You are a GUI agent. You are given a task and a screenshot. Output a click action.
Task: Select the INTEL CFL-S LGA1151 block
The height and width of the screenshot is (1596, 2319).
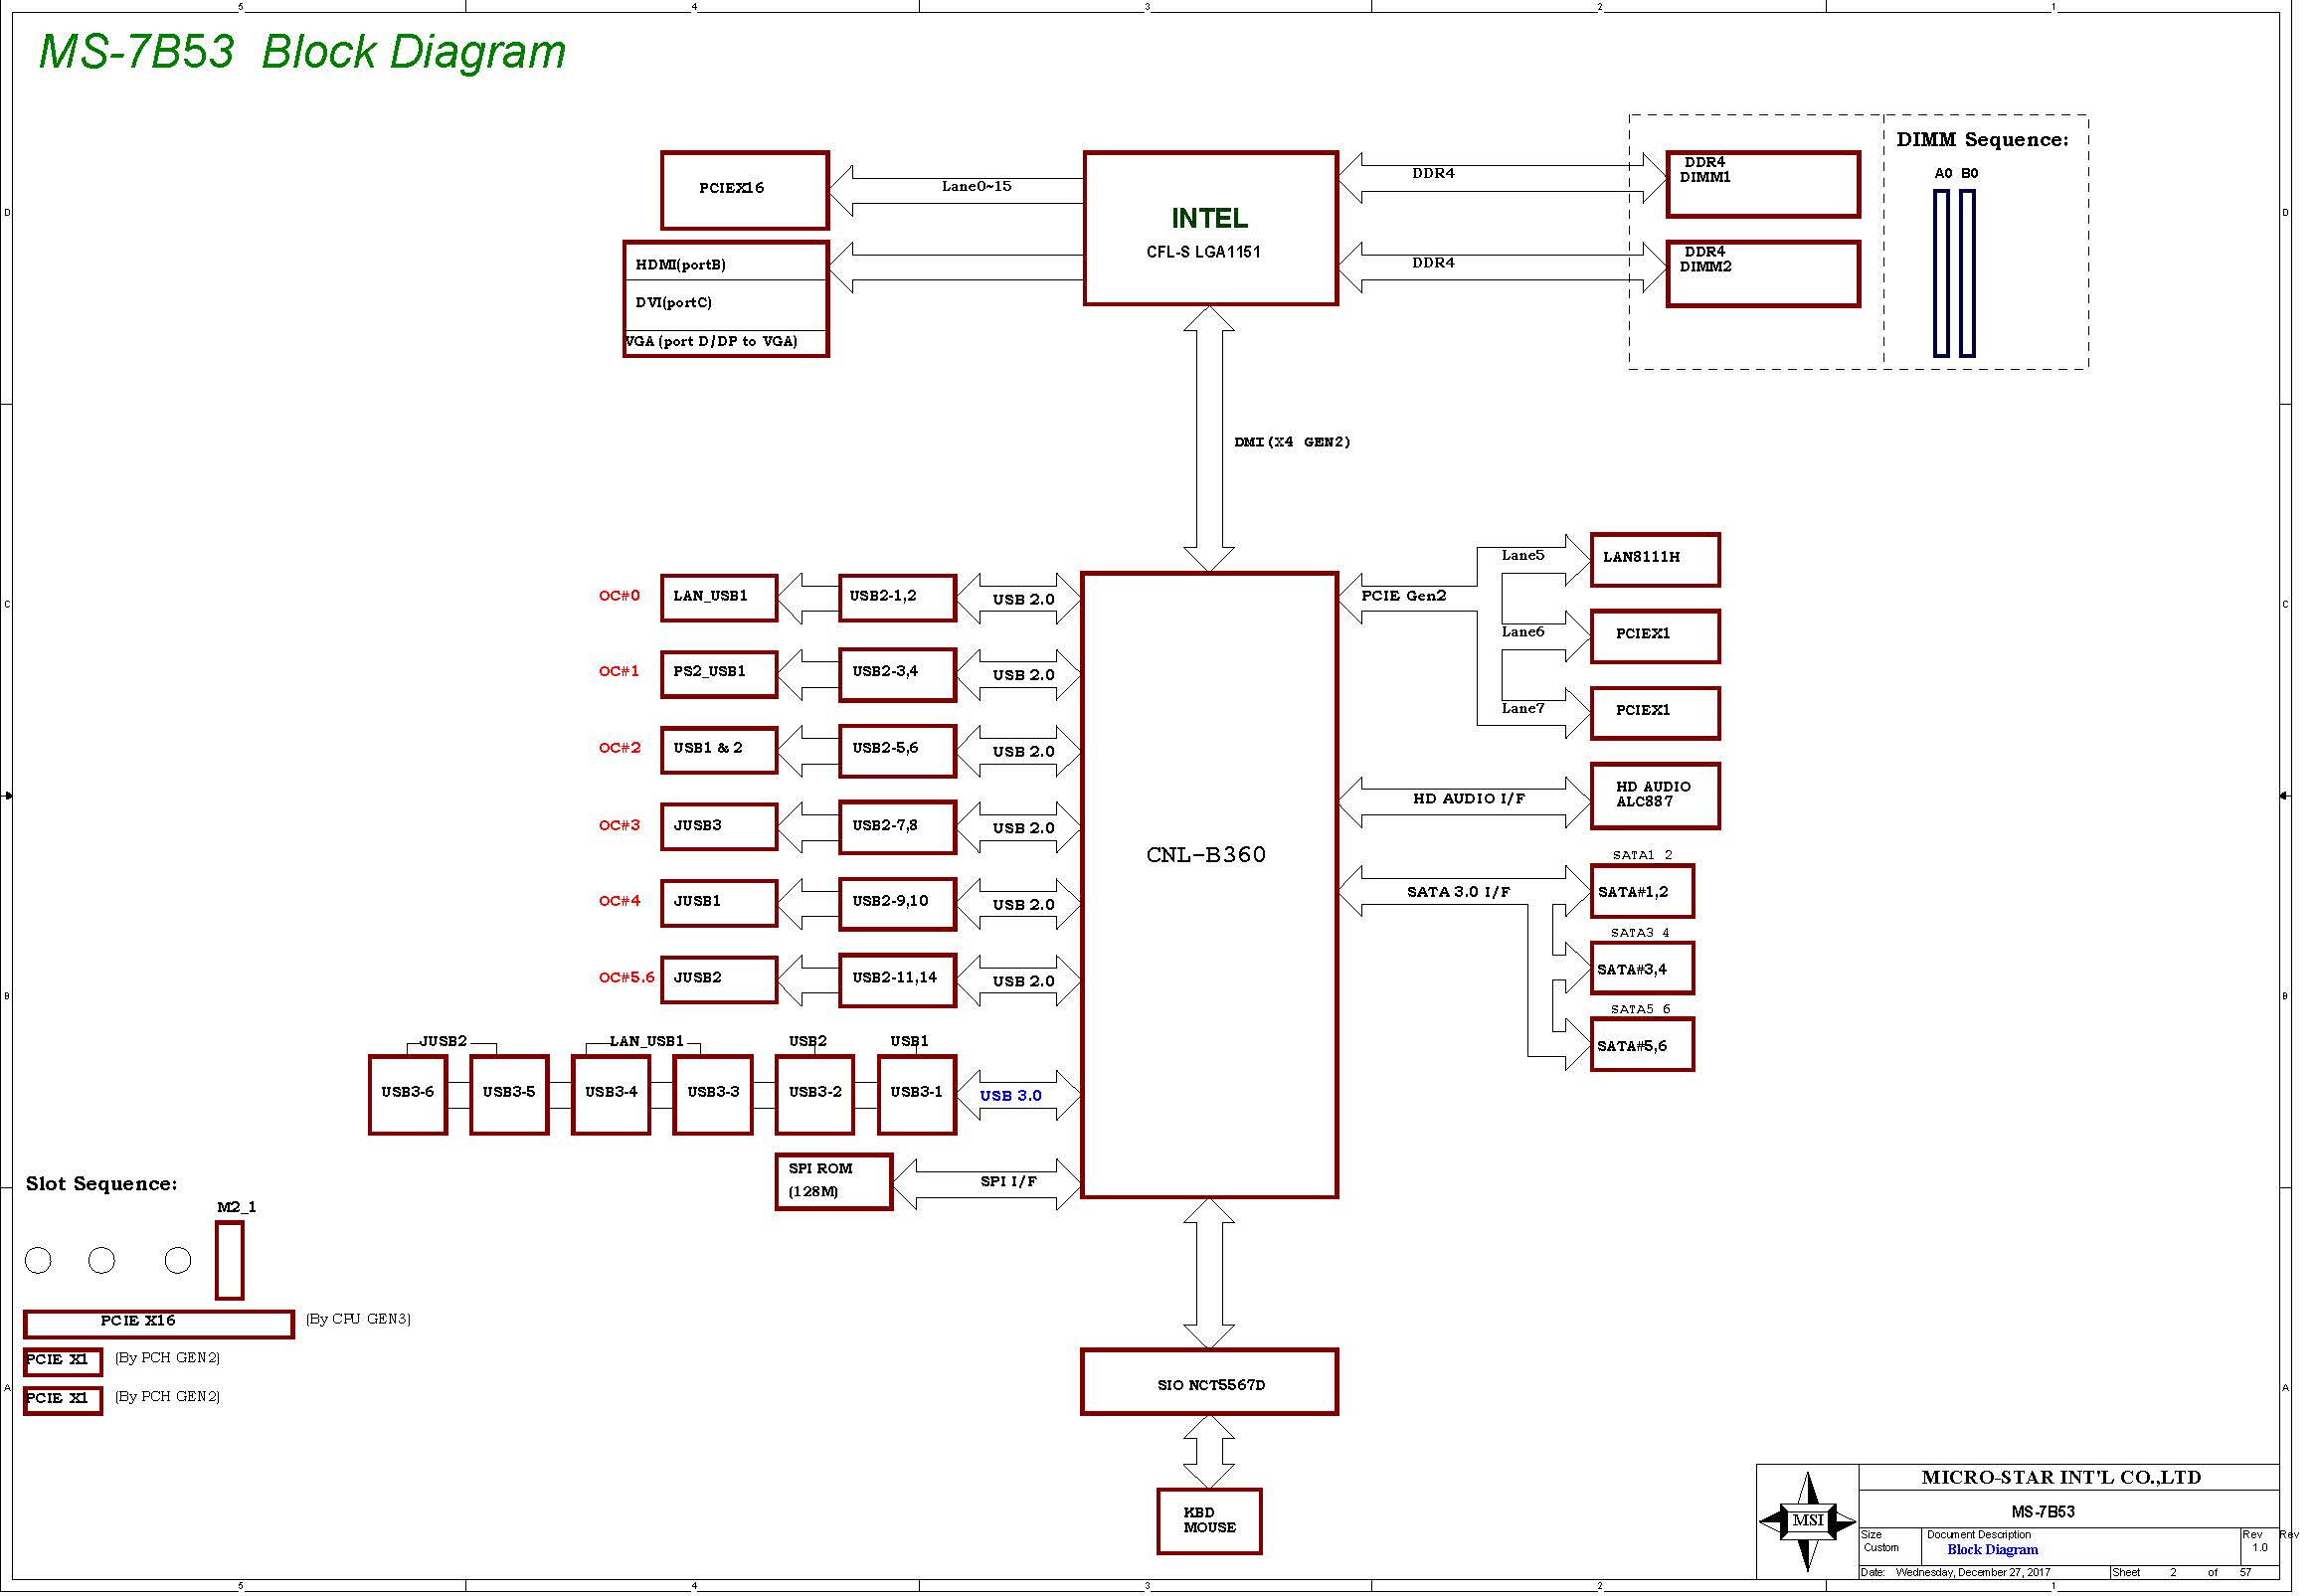(1210, 228)
